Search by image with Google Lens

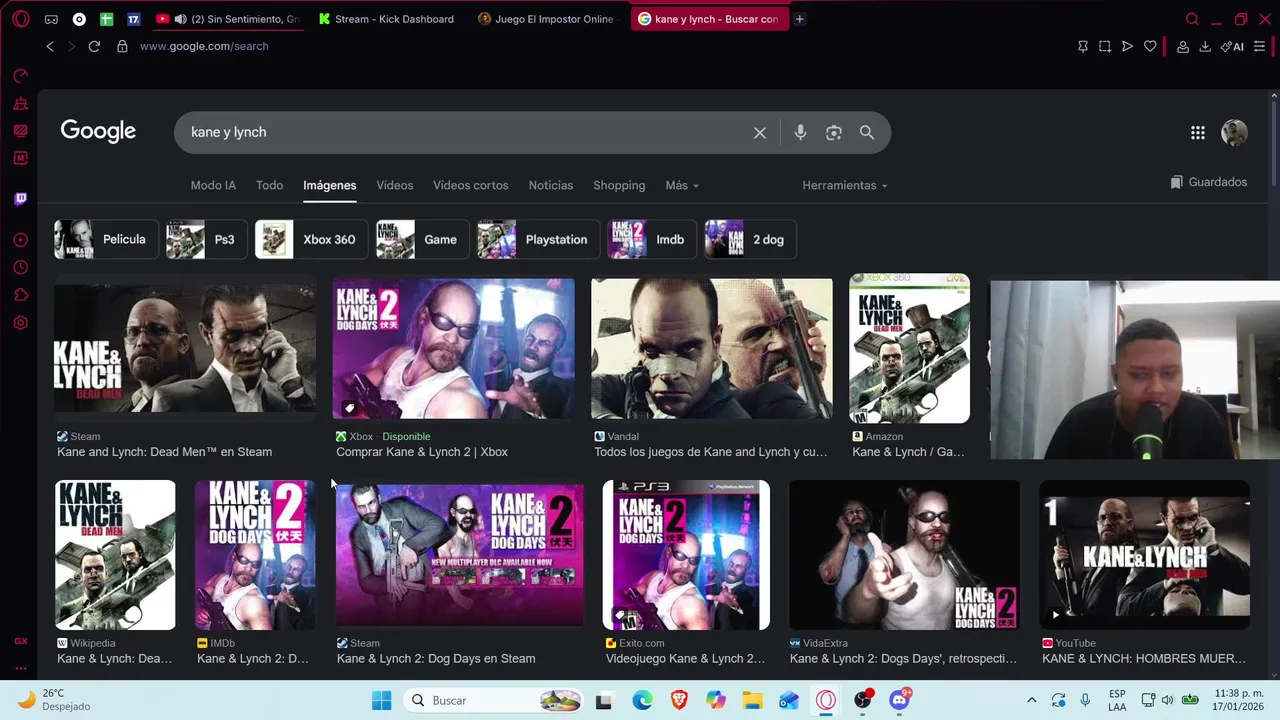pos(834,132)
